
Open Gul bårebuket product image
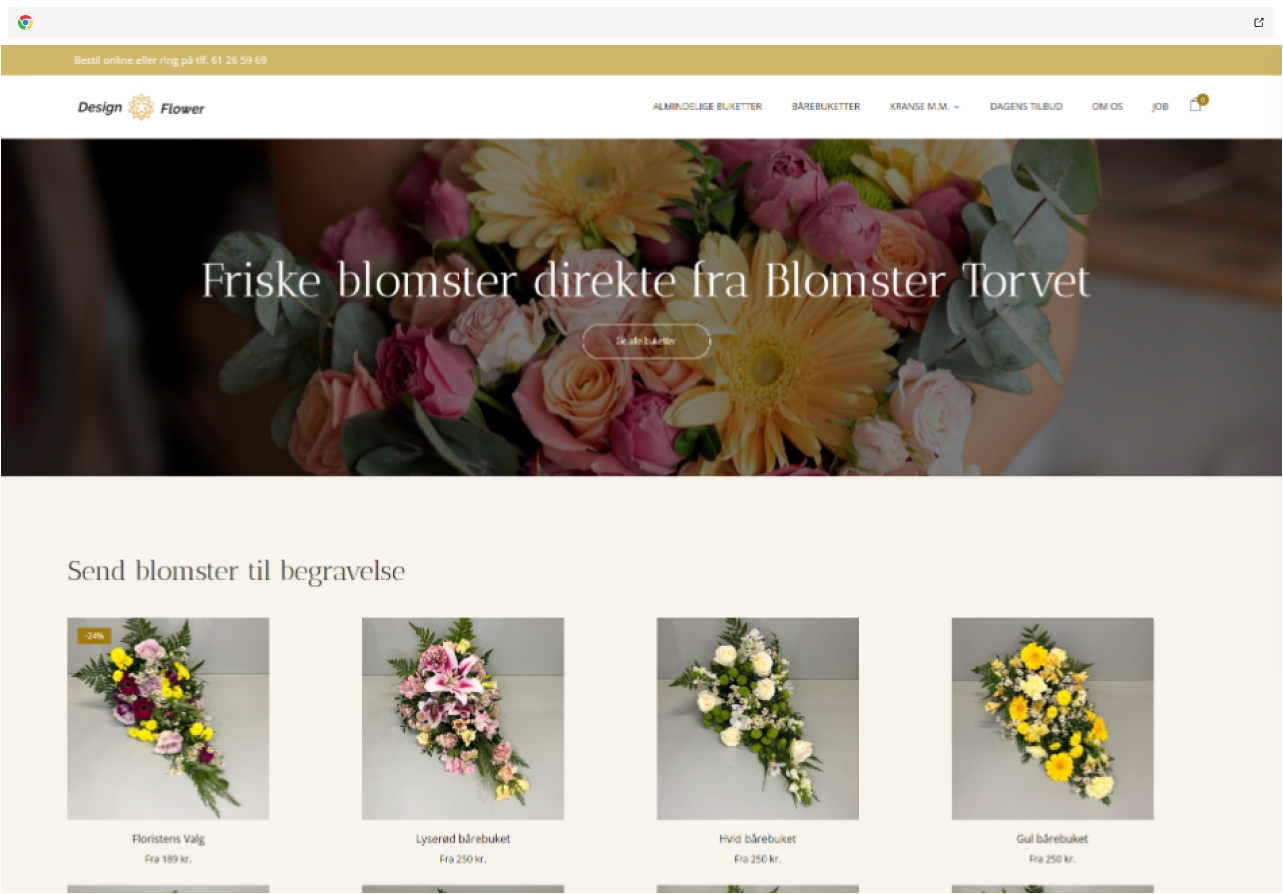(1052, 718)
